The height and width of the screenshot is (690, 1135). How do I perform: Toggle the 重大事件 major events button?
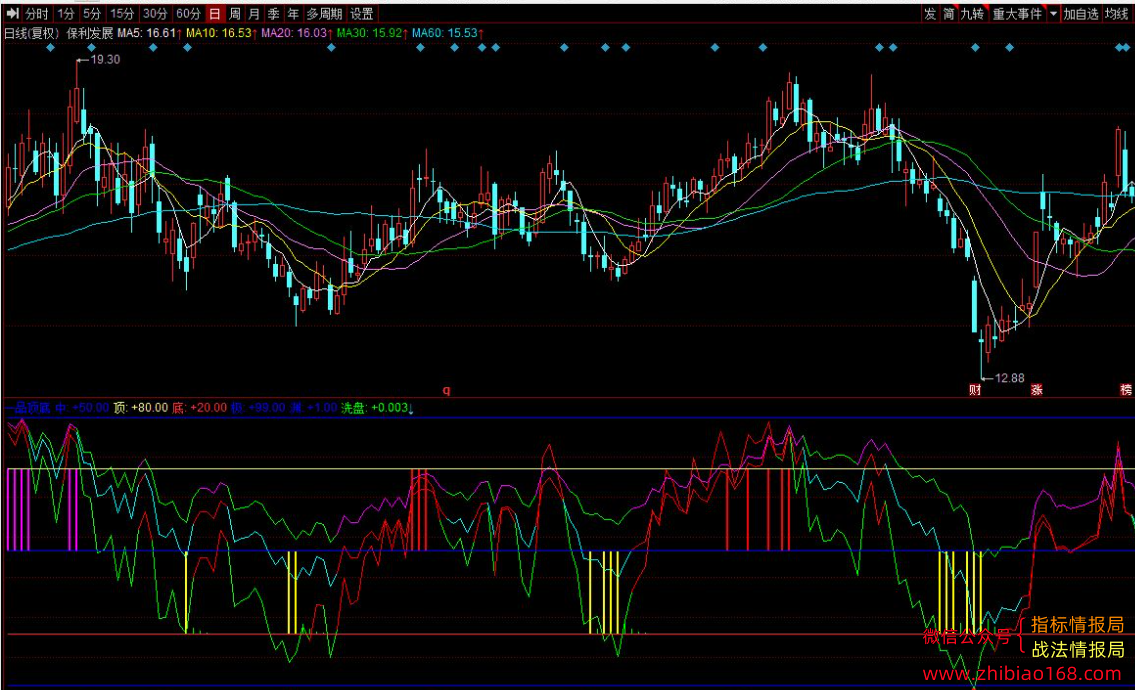1017,14
